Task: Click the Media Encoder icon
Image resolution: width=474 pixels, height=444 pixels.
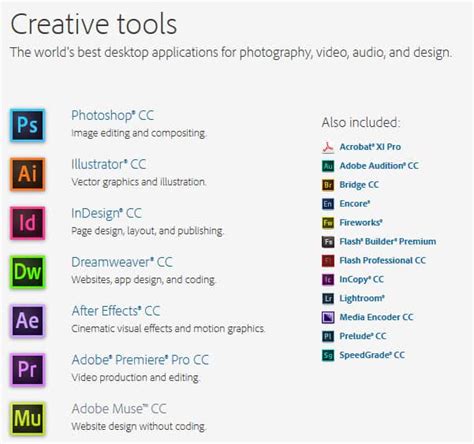Action: (328, 317)
